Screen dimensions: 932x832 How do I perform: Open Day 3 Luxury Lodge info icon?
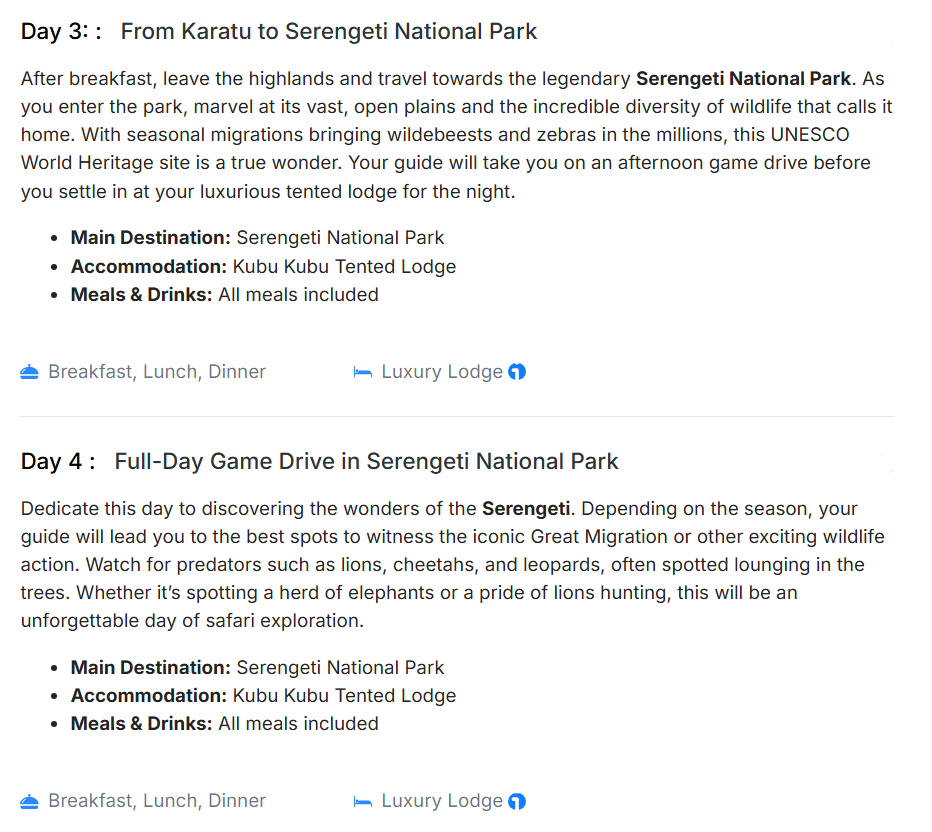pyautogui.click(x=517, y=372)
